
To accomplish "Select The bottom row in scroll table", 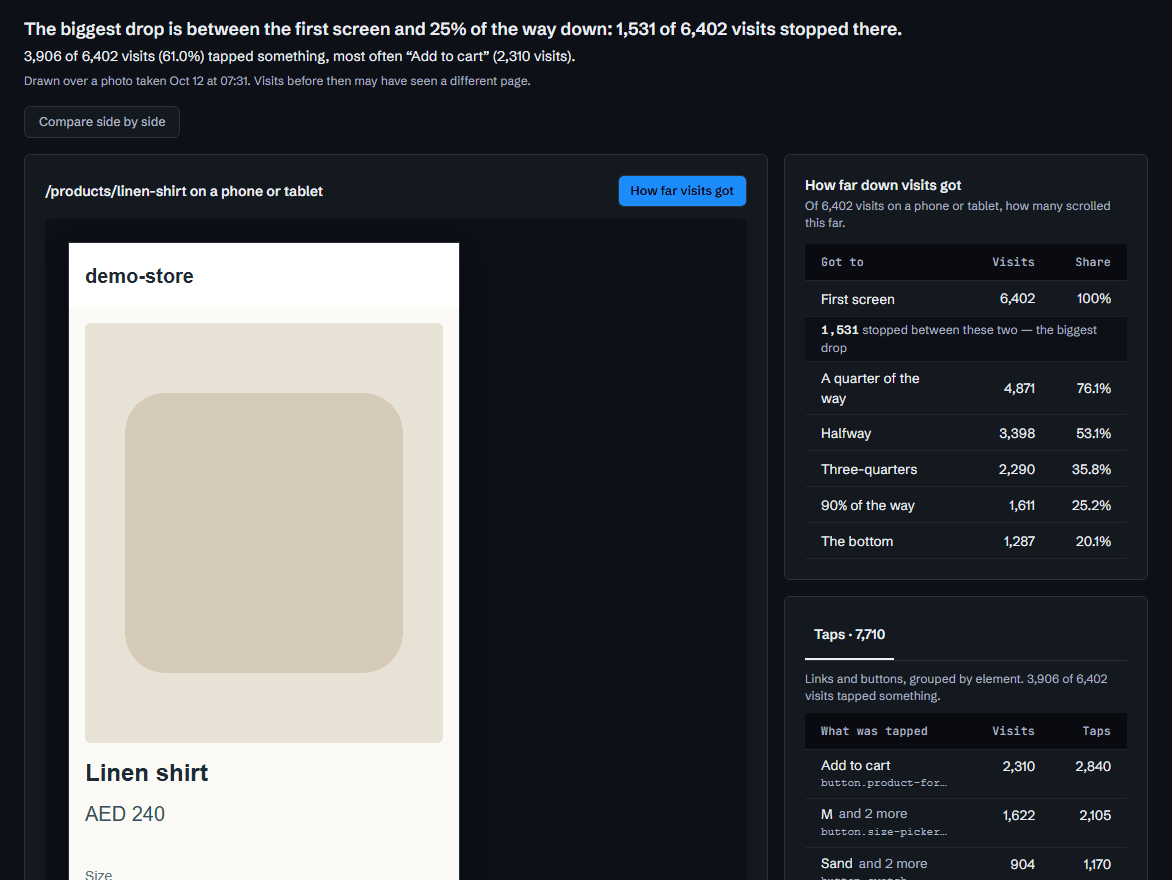I will point(966,541).
